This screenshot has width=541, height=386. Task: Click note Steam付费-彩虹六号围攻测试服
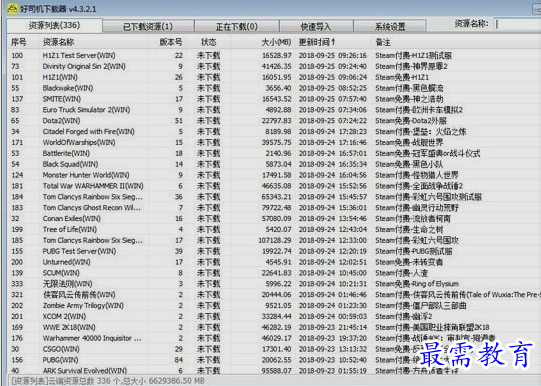point(429,197)
